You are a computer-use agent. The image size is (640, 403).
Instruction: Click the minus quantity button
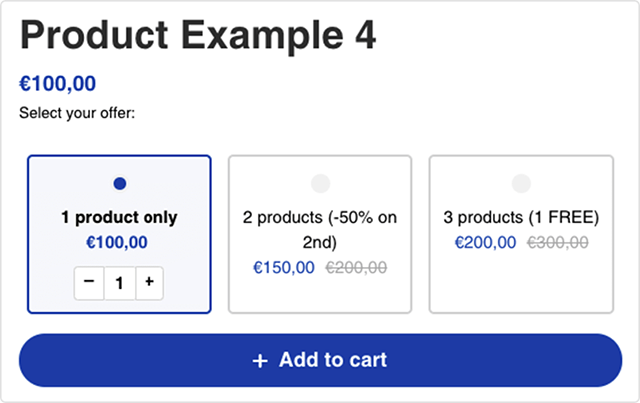coord(89,283)
